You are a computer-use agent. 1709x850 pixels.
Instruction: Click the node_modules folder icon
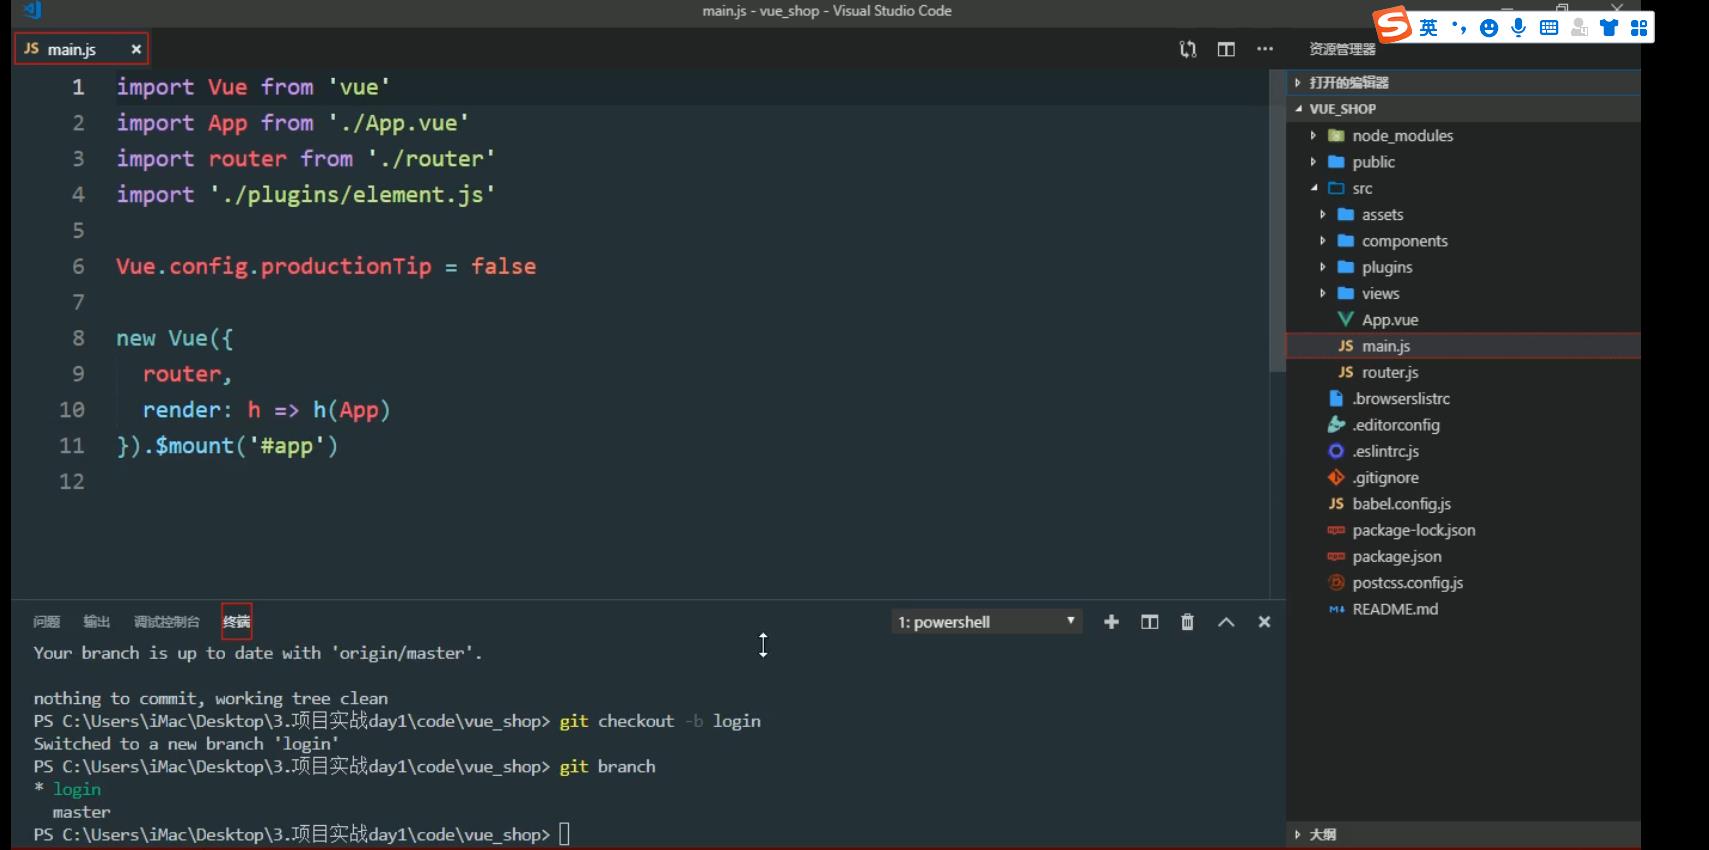pyautogui.click(x=1336, y=135)
